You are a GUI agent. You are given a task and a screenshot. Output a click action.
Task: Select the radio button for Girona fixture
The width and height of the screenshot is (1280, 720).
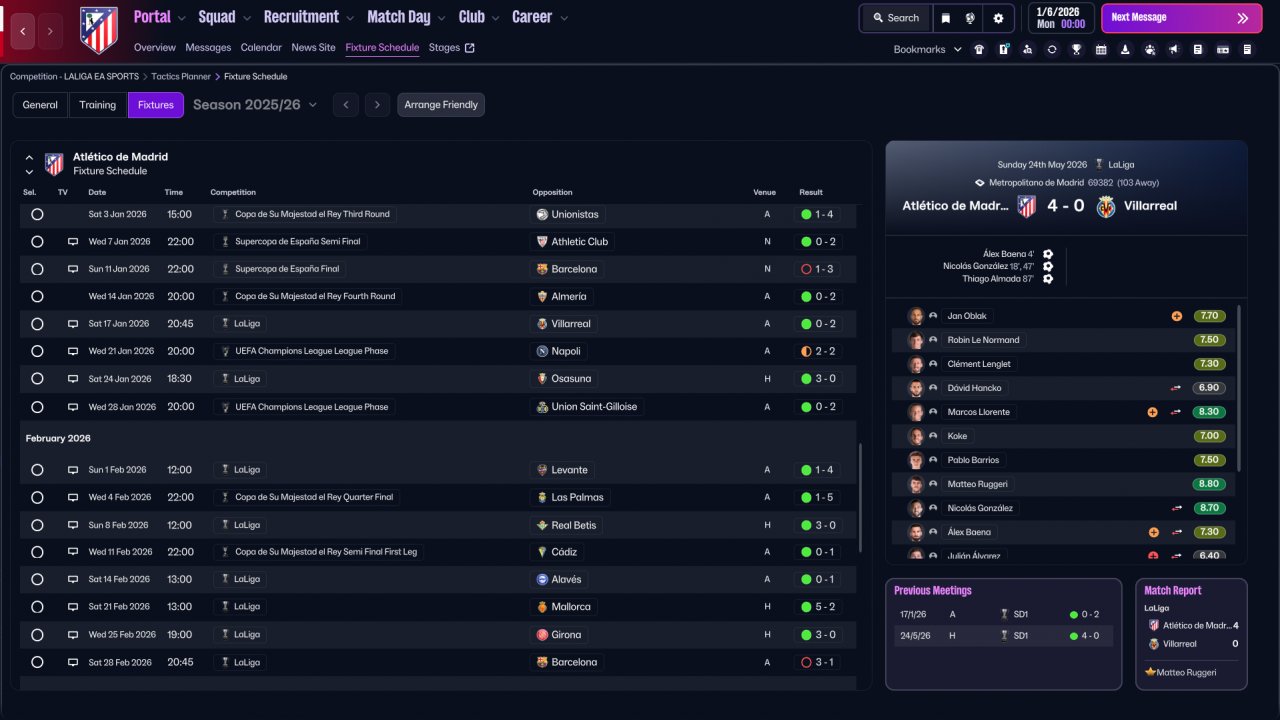(37, 635)
